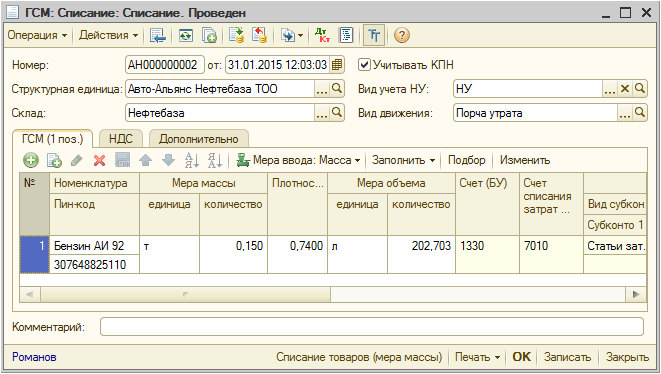The width and height of the screenshot is (661, 374).
Task: Click the copy document icon
Action: [x=209, y=35]
